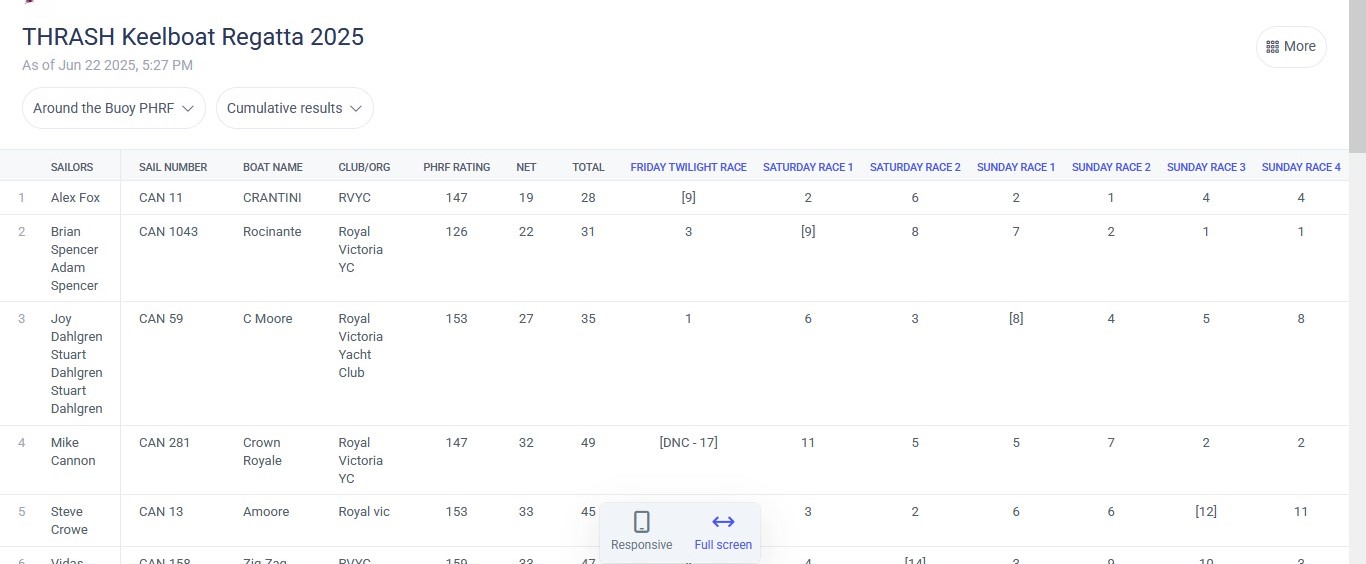
Task: View Saturday Race 2 results
Action: (915, 167)
